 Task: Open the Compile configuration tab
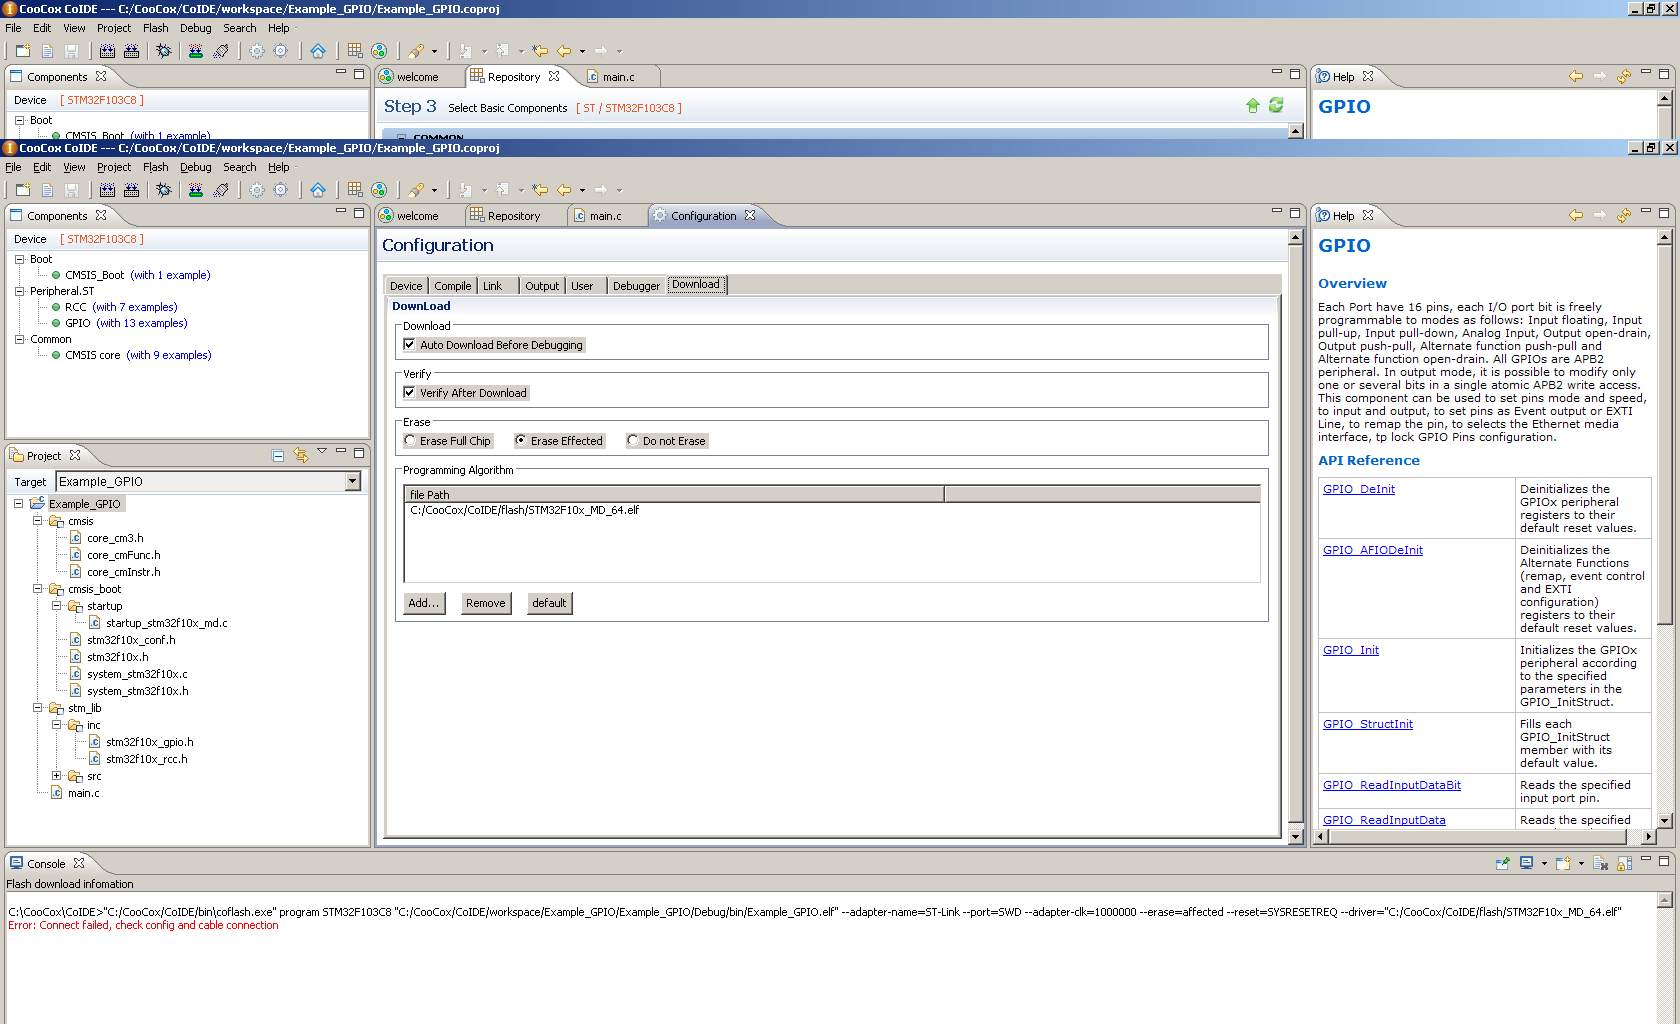(452, 286)
